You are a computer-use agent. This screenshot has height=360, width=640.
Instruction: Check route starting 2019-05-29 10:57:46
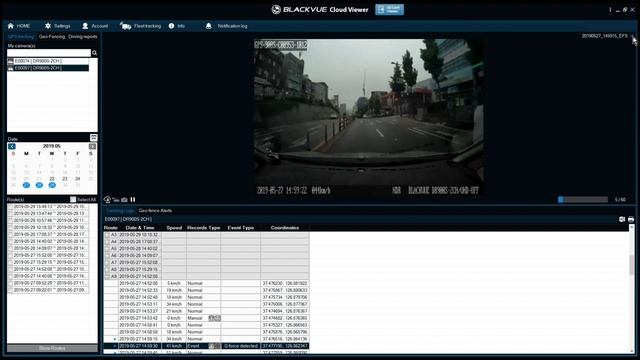(10, 220)
